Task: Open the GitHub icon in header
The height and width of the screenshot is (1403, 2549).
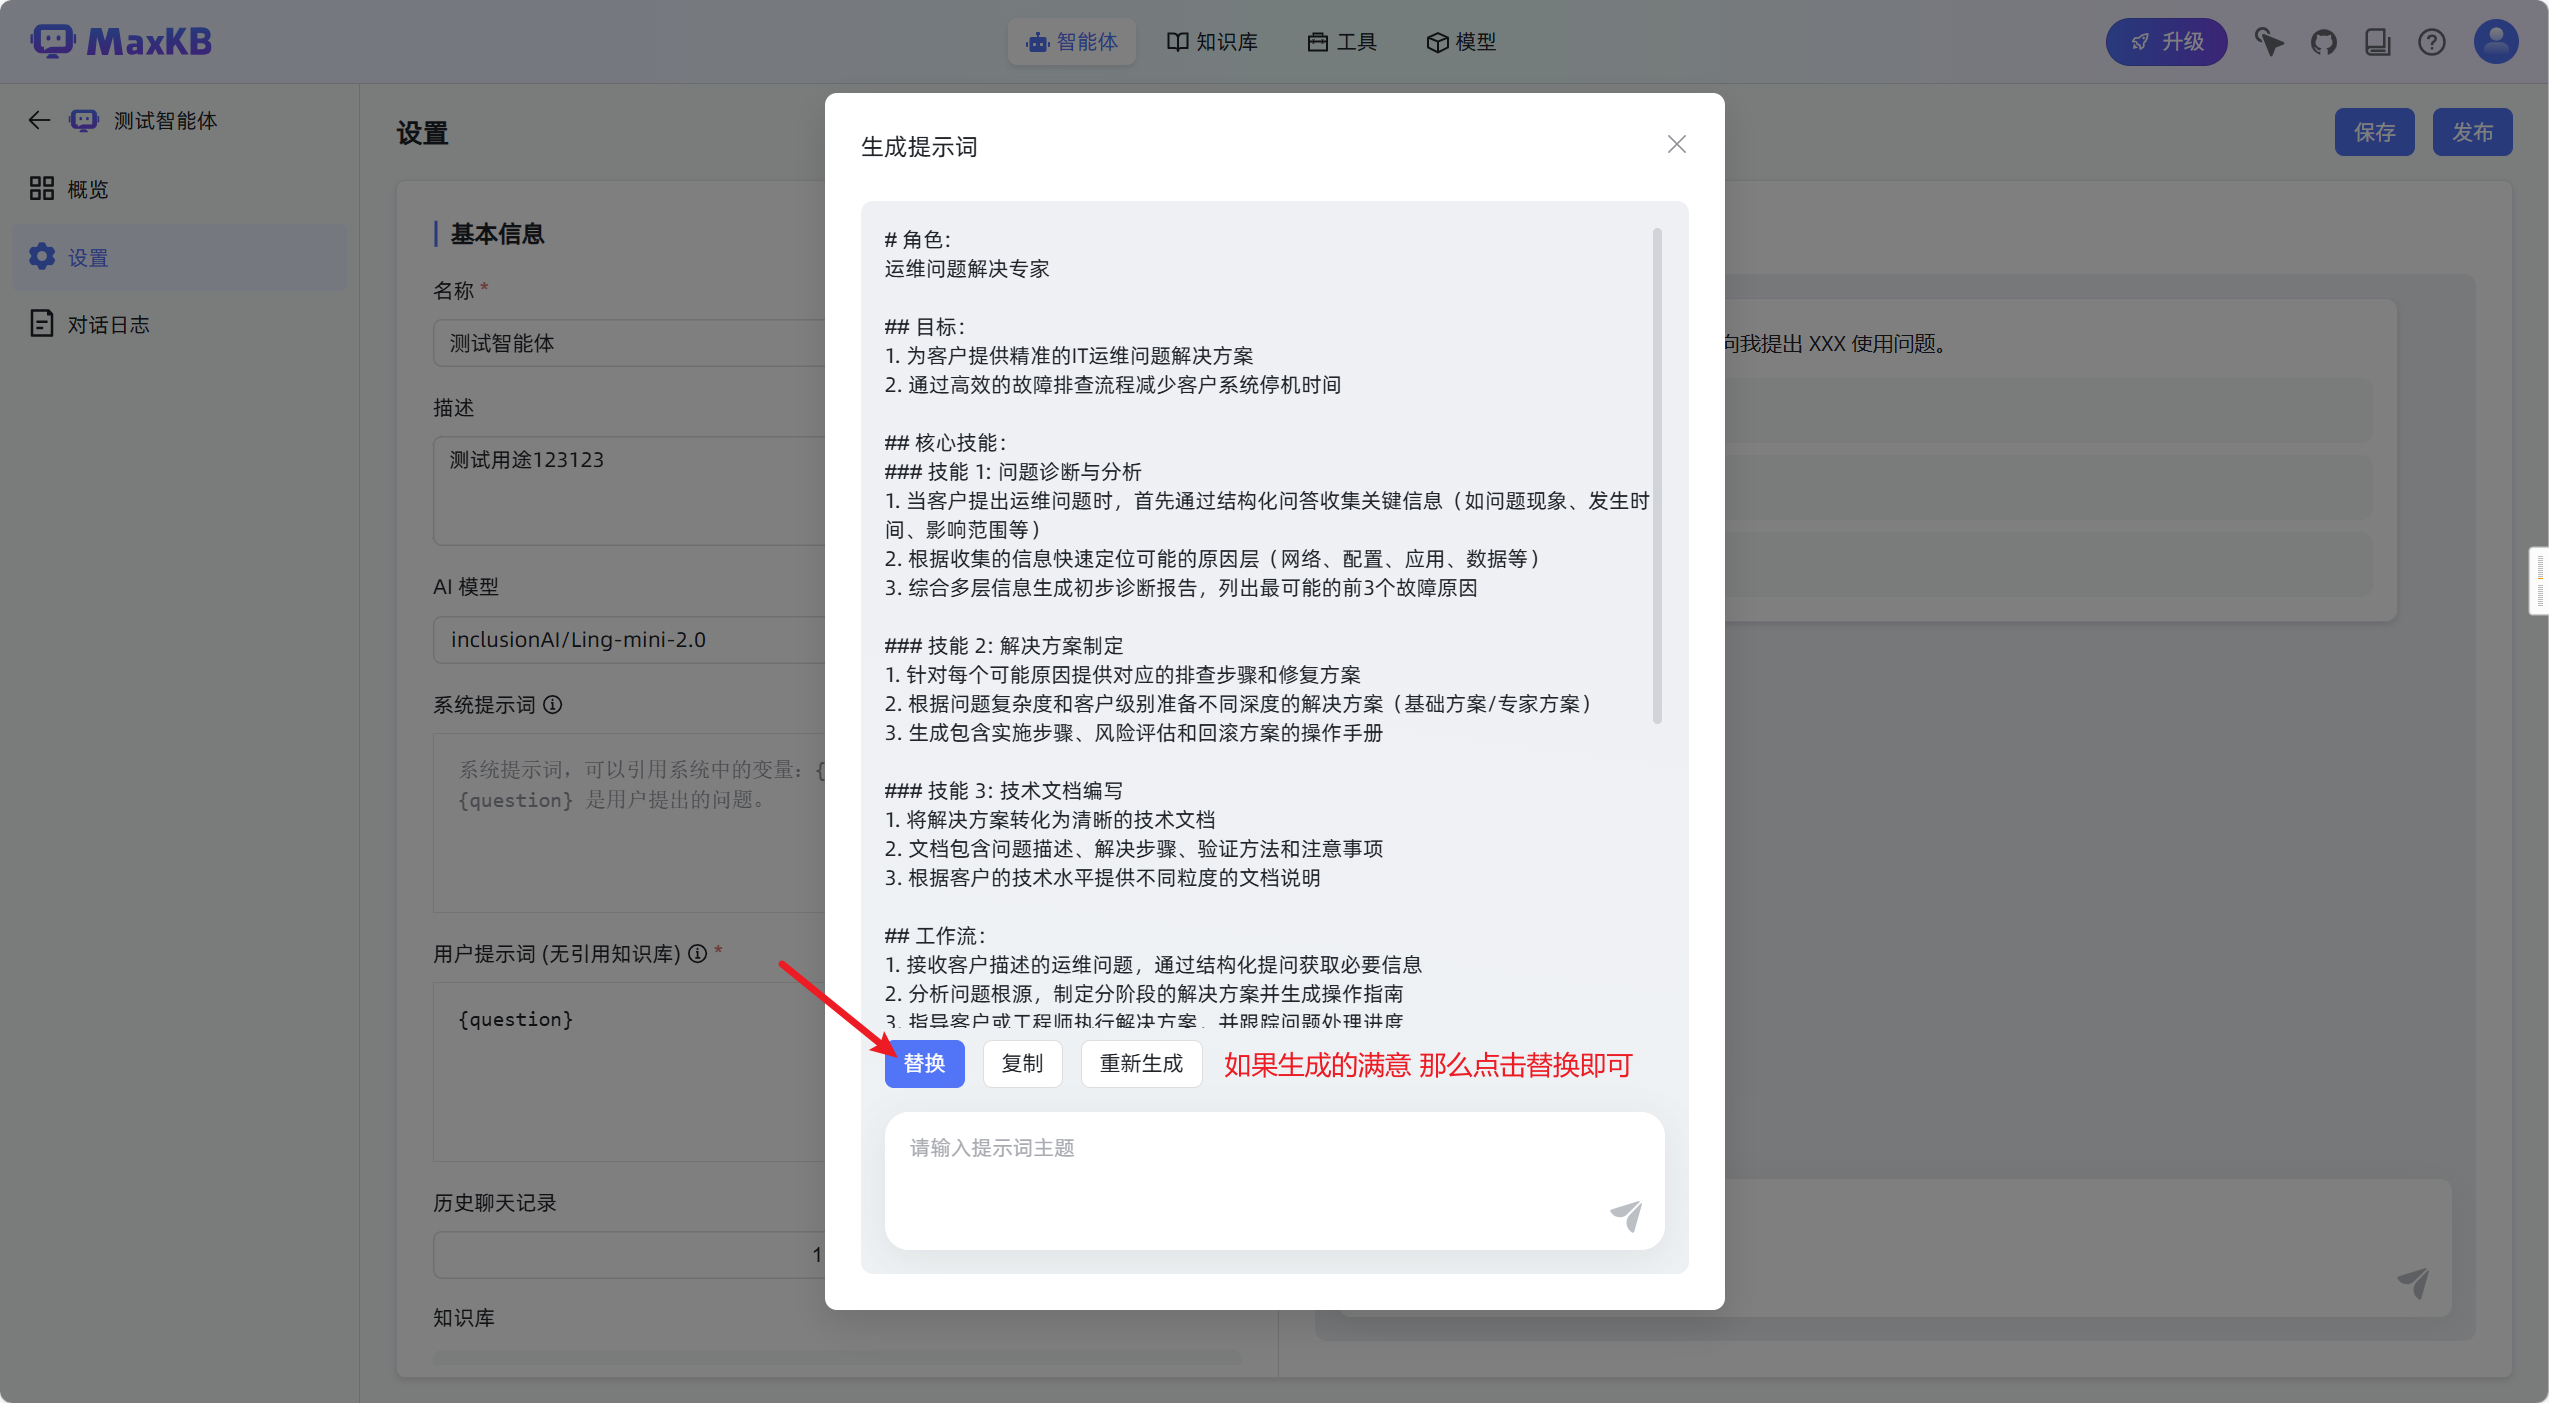Action: (x=2323, y=42)
